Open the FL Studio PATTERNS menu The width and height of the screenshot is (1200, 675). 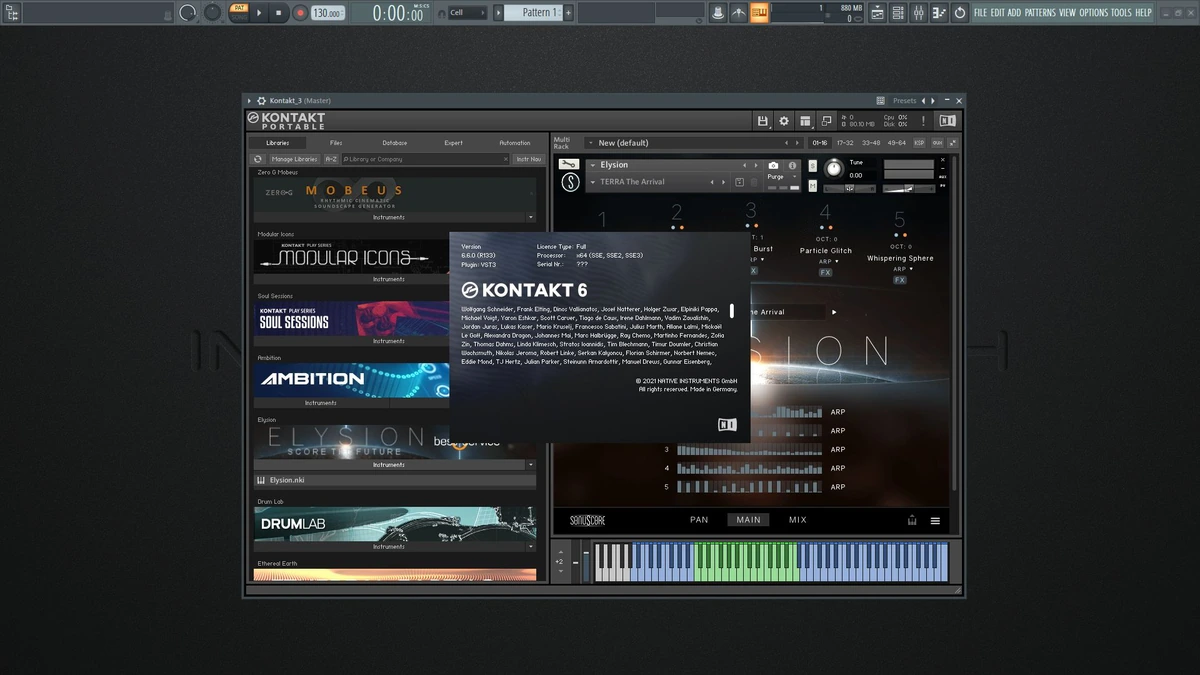(1040, 13)
